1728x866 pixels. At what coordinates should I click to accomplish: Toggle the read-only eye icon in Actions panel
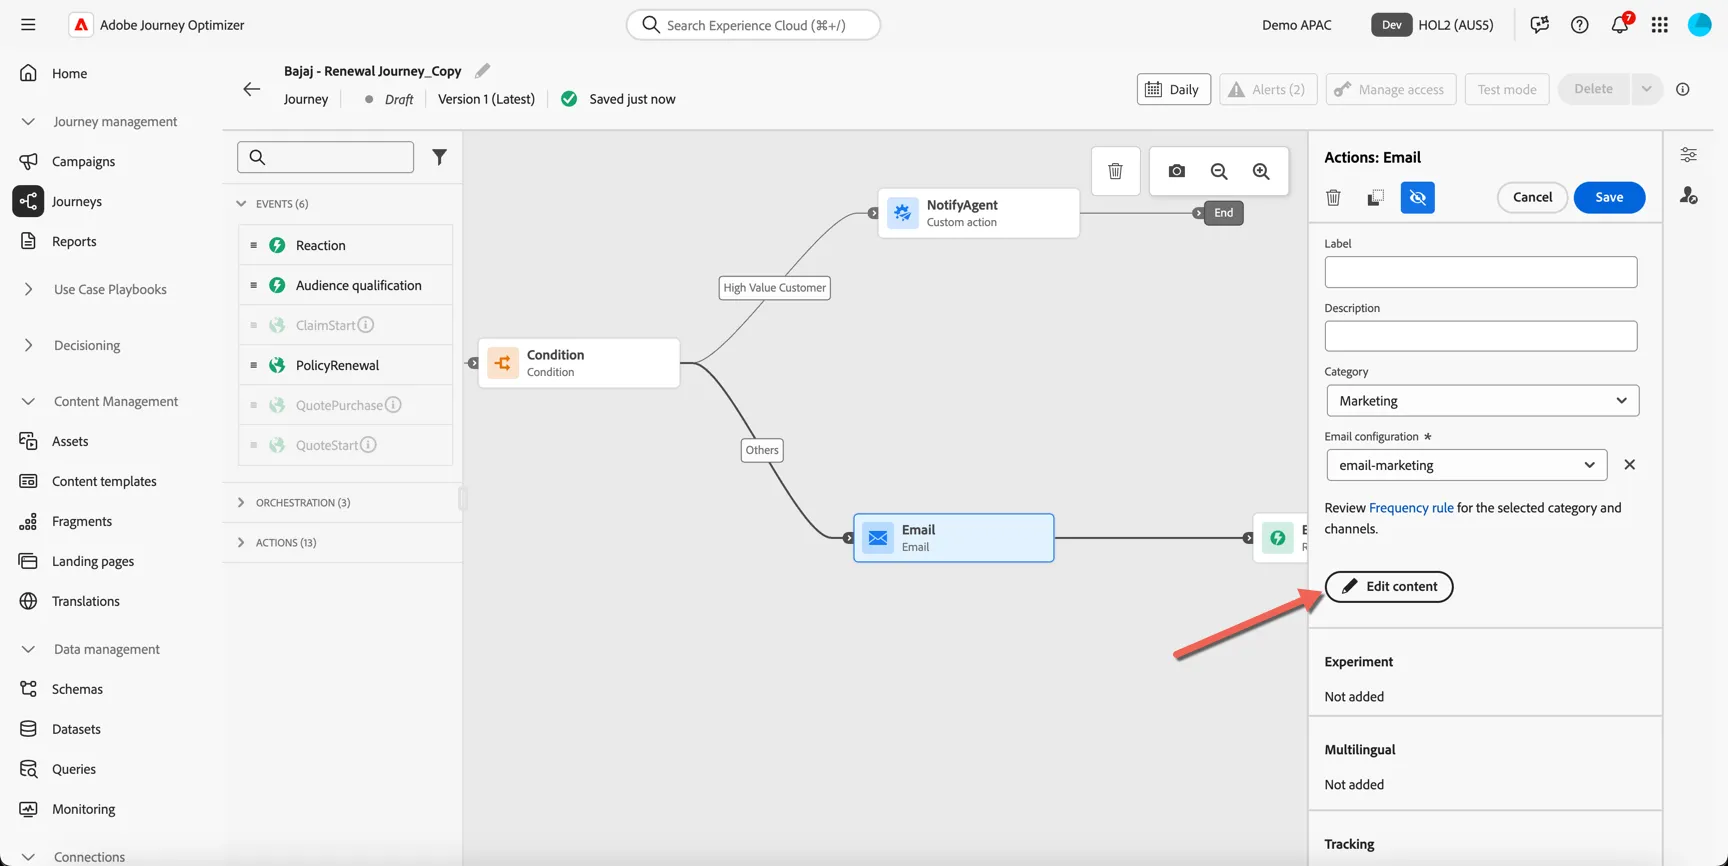click(1417, 197)
